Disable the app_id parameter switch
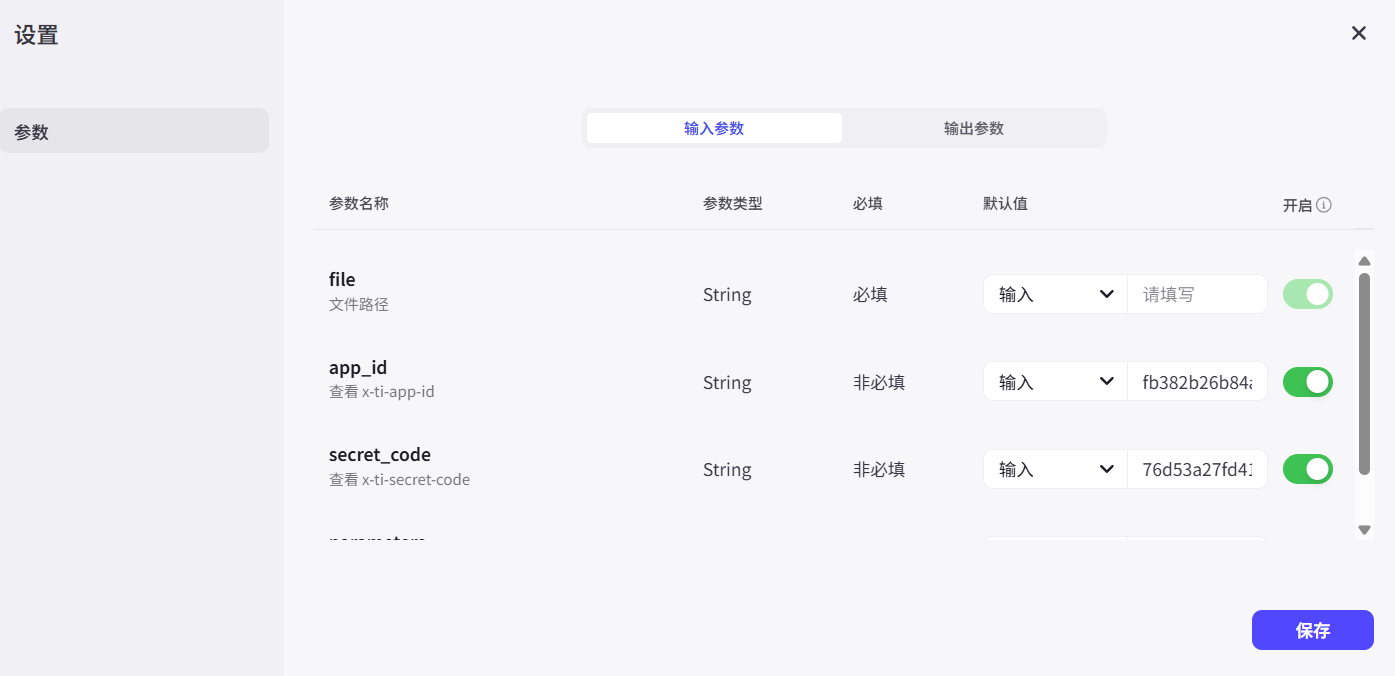This screenshot has height=676, width=1395. click(1307, 382)
